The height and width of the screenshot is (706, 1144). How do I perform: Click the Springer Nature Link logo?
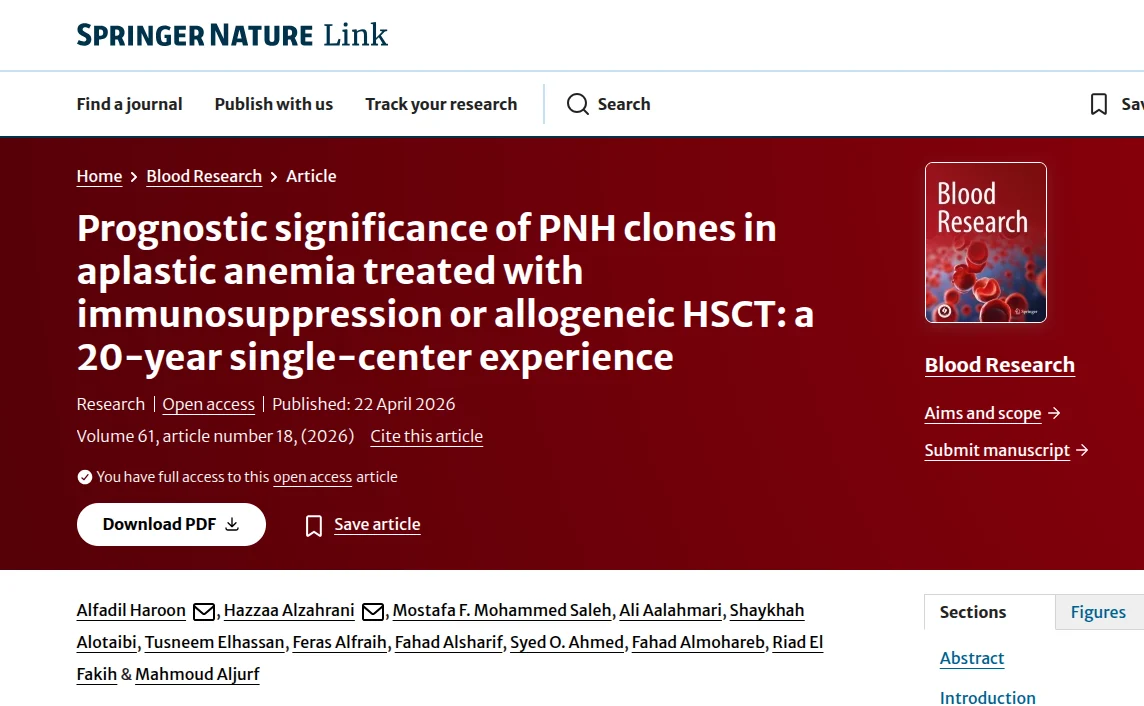[231, 34]
